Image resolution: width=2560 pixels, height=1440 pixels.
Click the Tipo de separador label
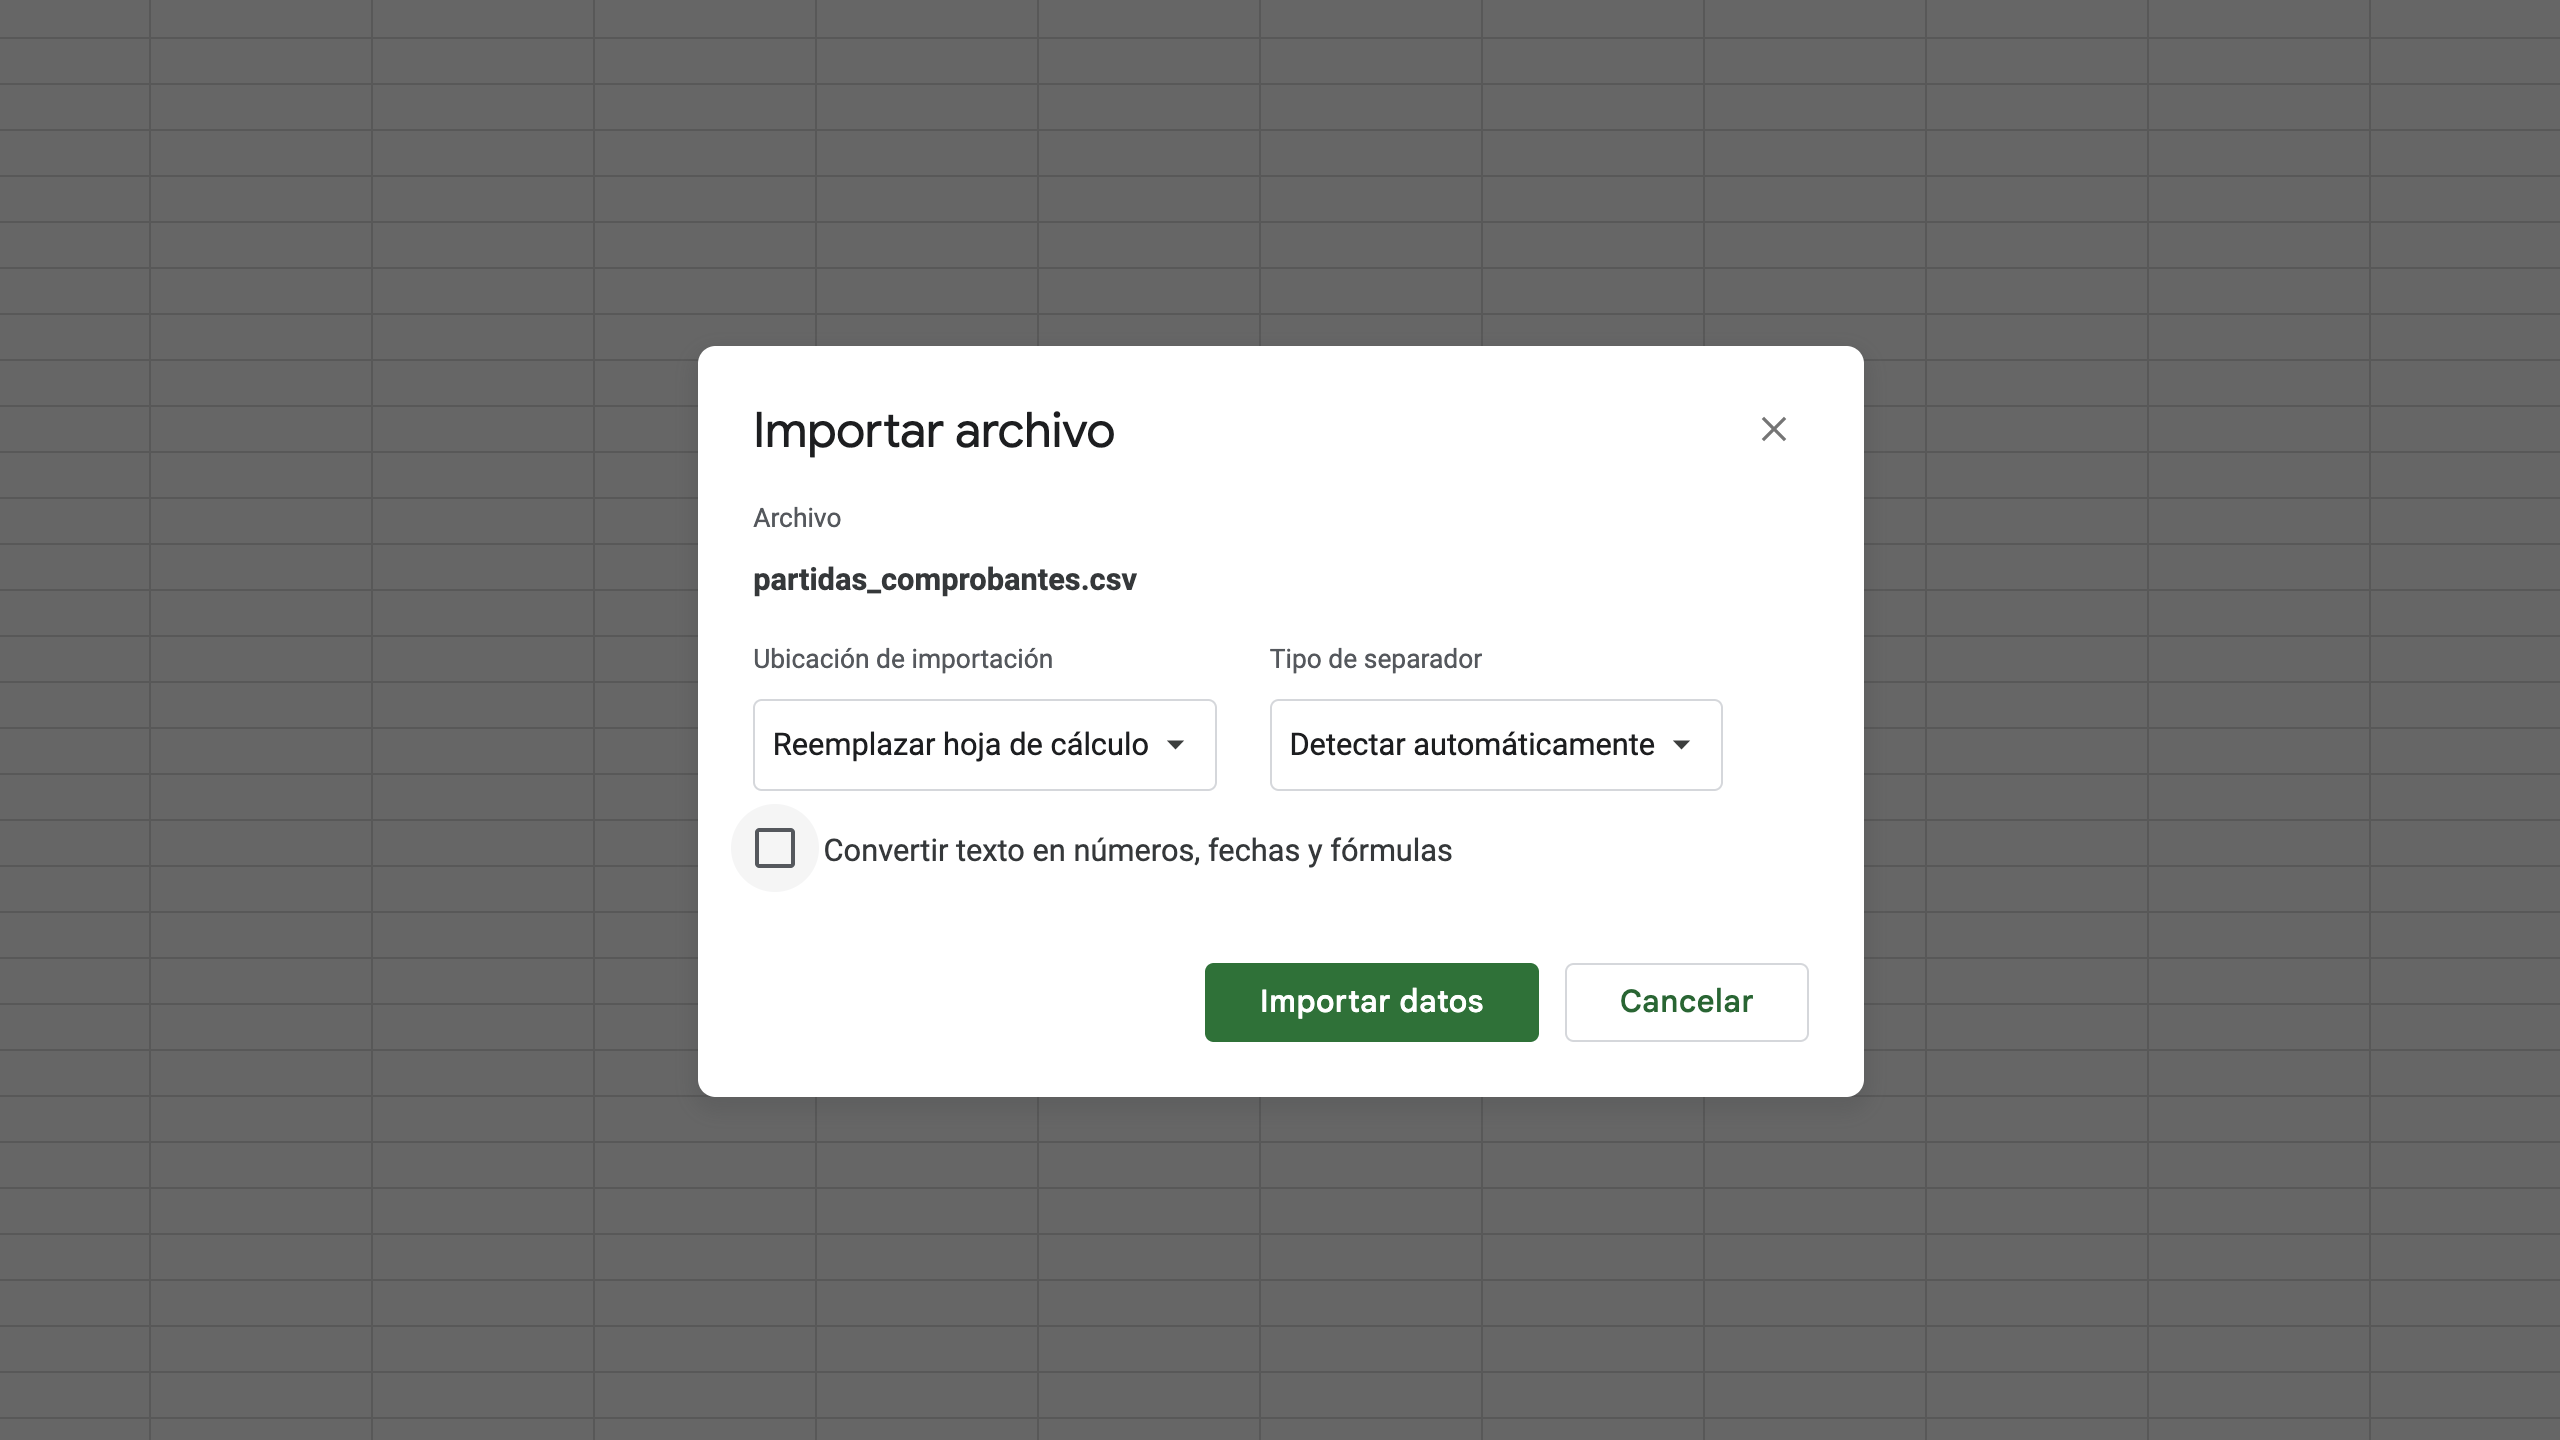1375,659
